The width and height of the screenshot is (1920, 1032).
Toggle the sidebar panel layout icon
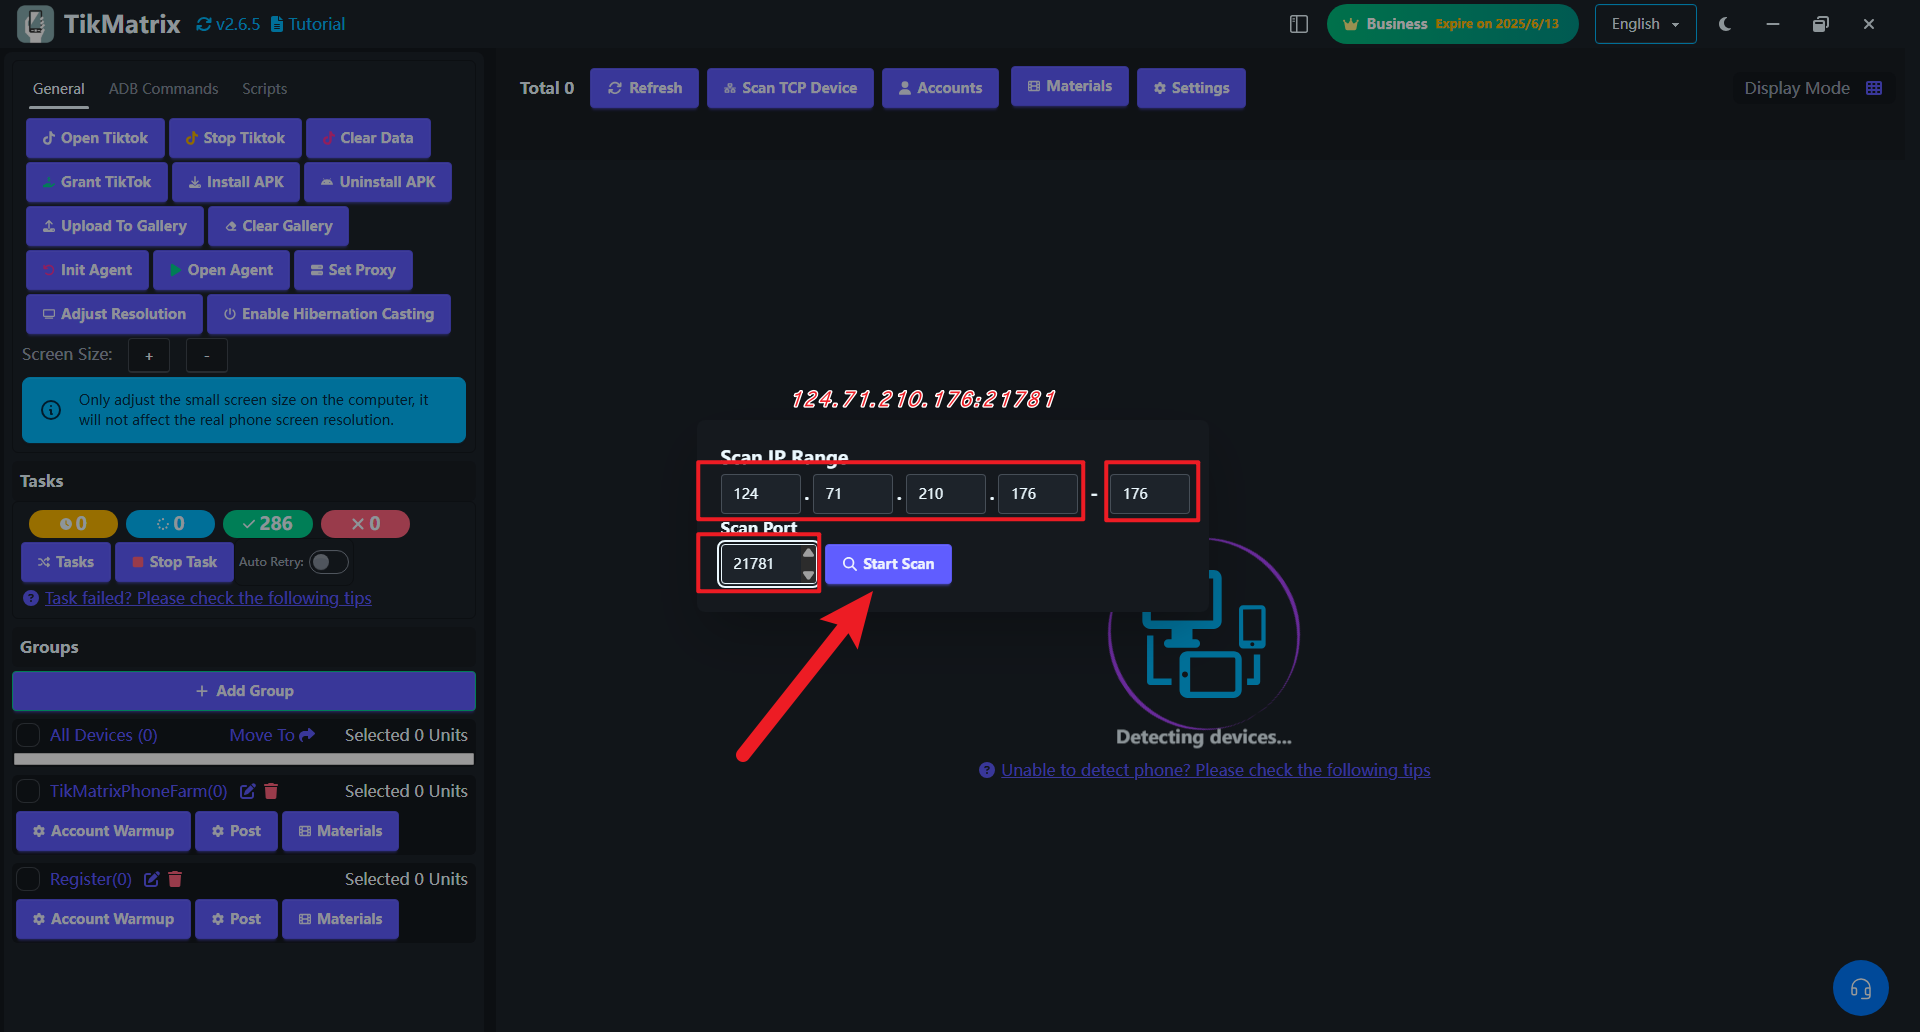1299,24
